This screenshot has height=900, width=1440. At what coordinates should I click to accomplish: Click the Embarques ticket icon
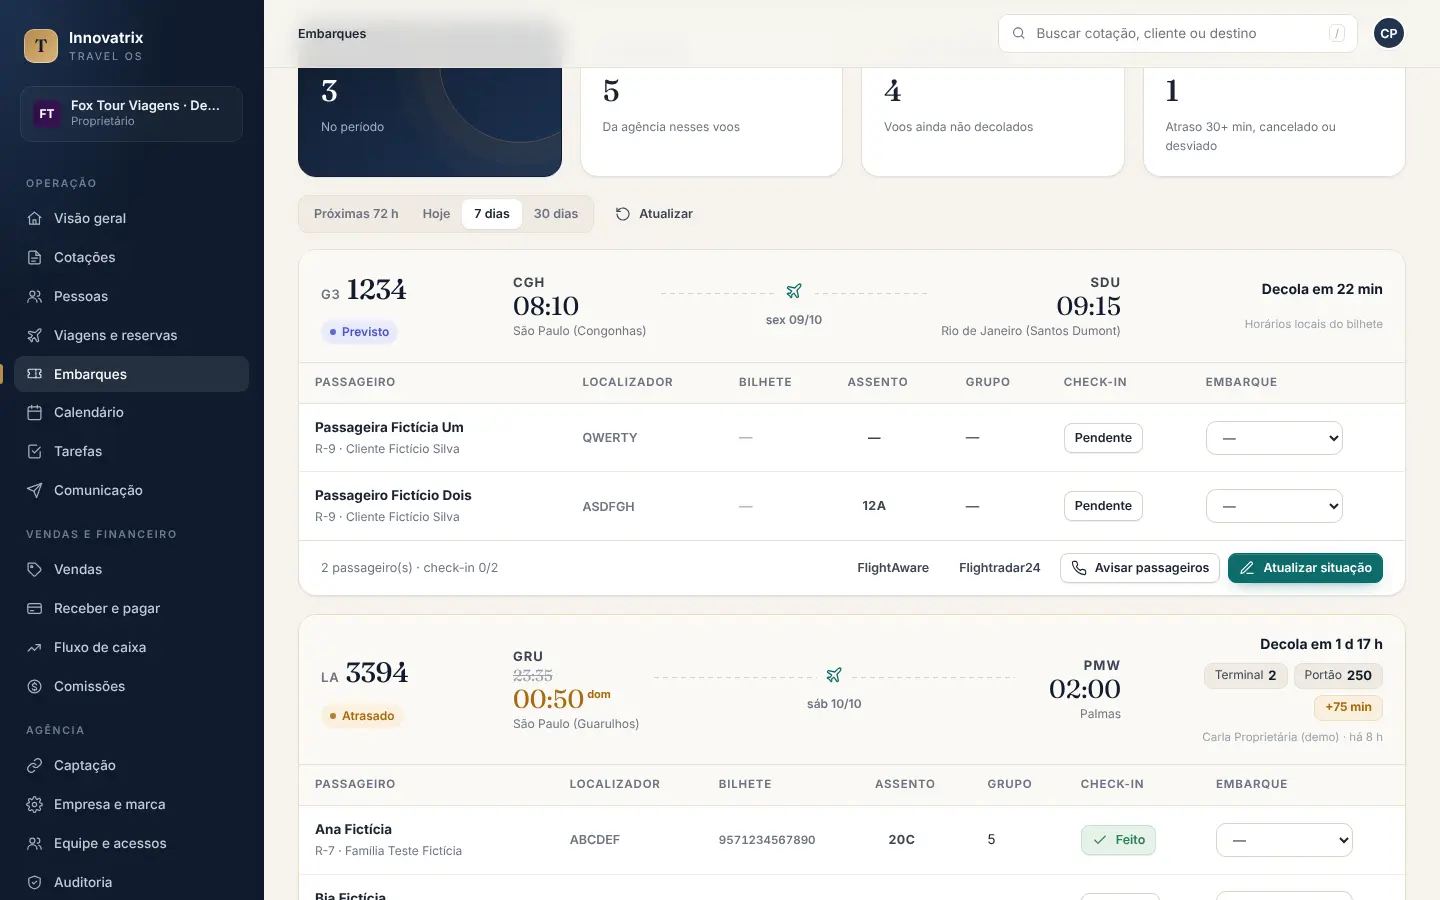click(35, 374)
